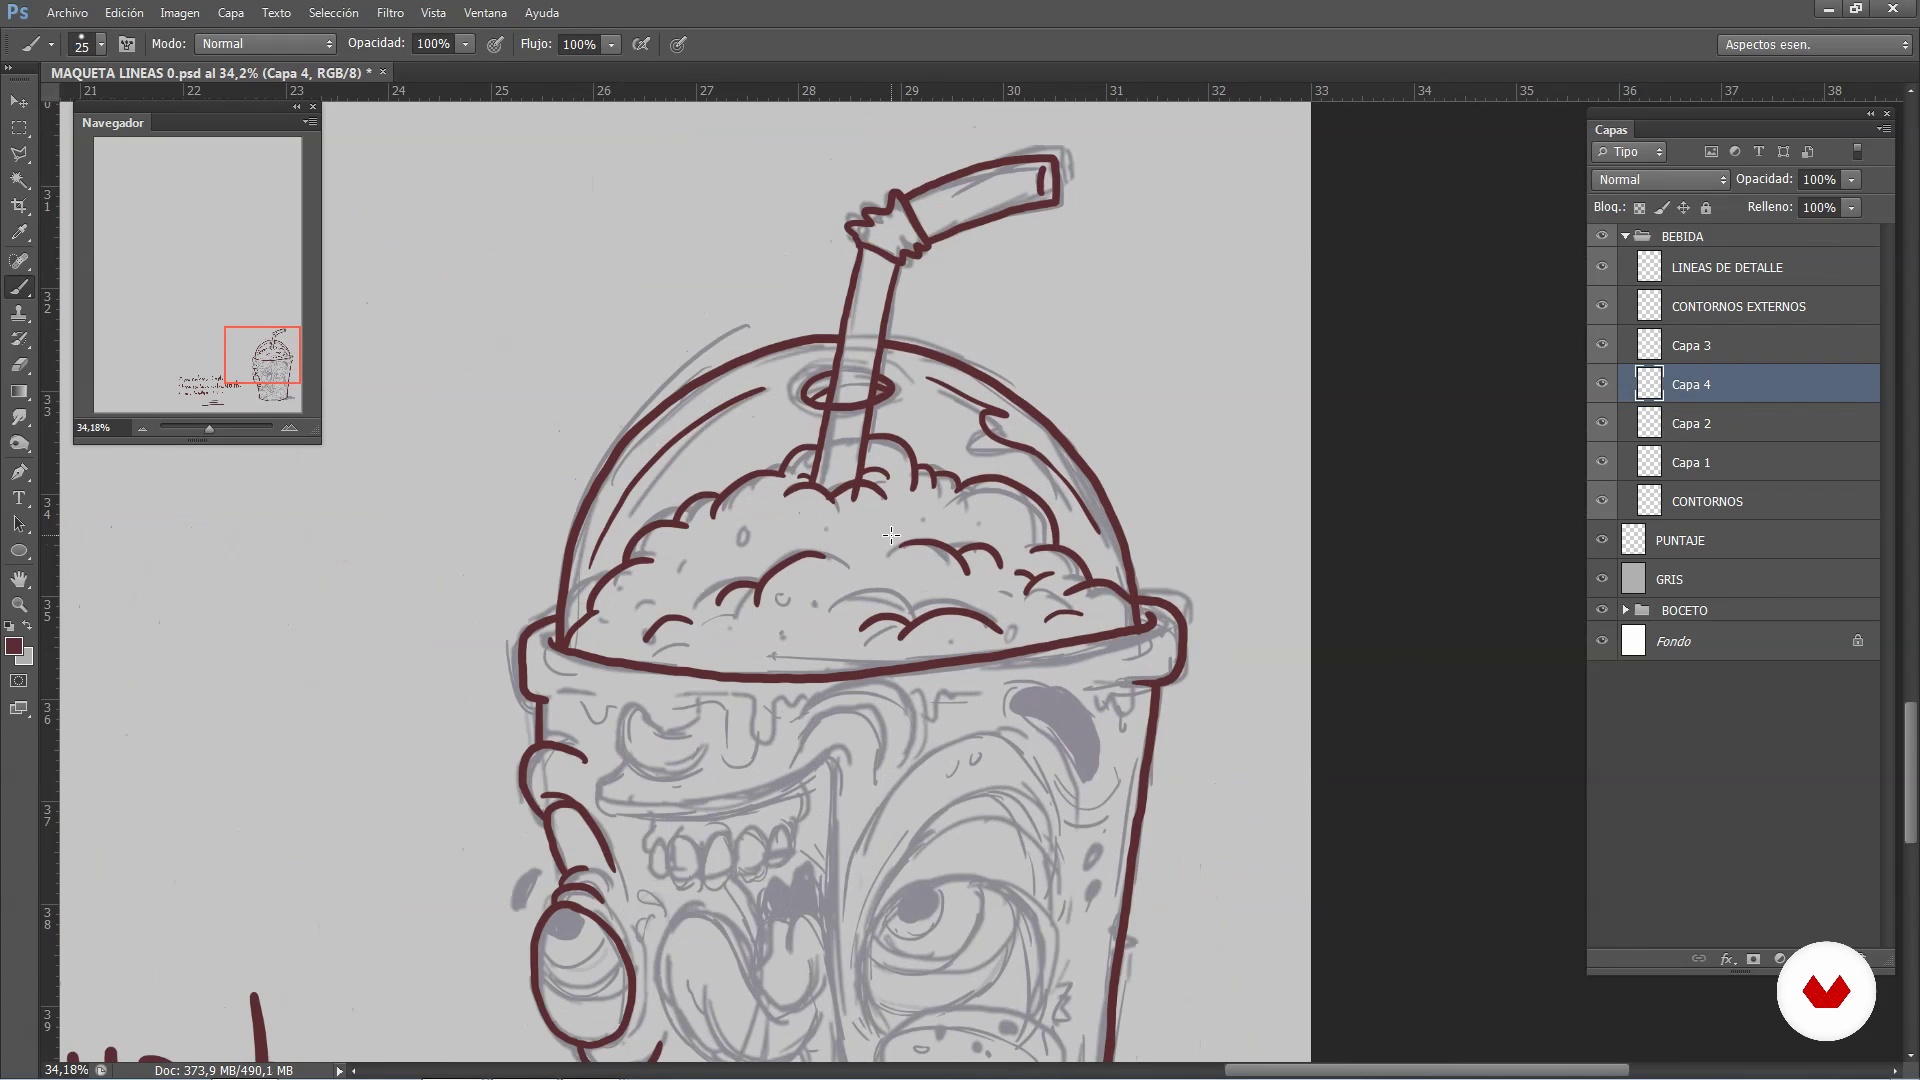Add a layer style with fx icon

tap(1727, 959)
